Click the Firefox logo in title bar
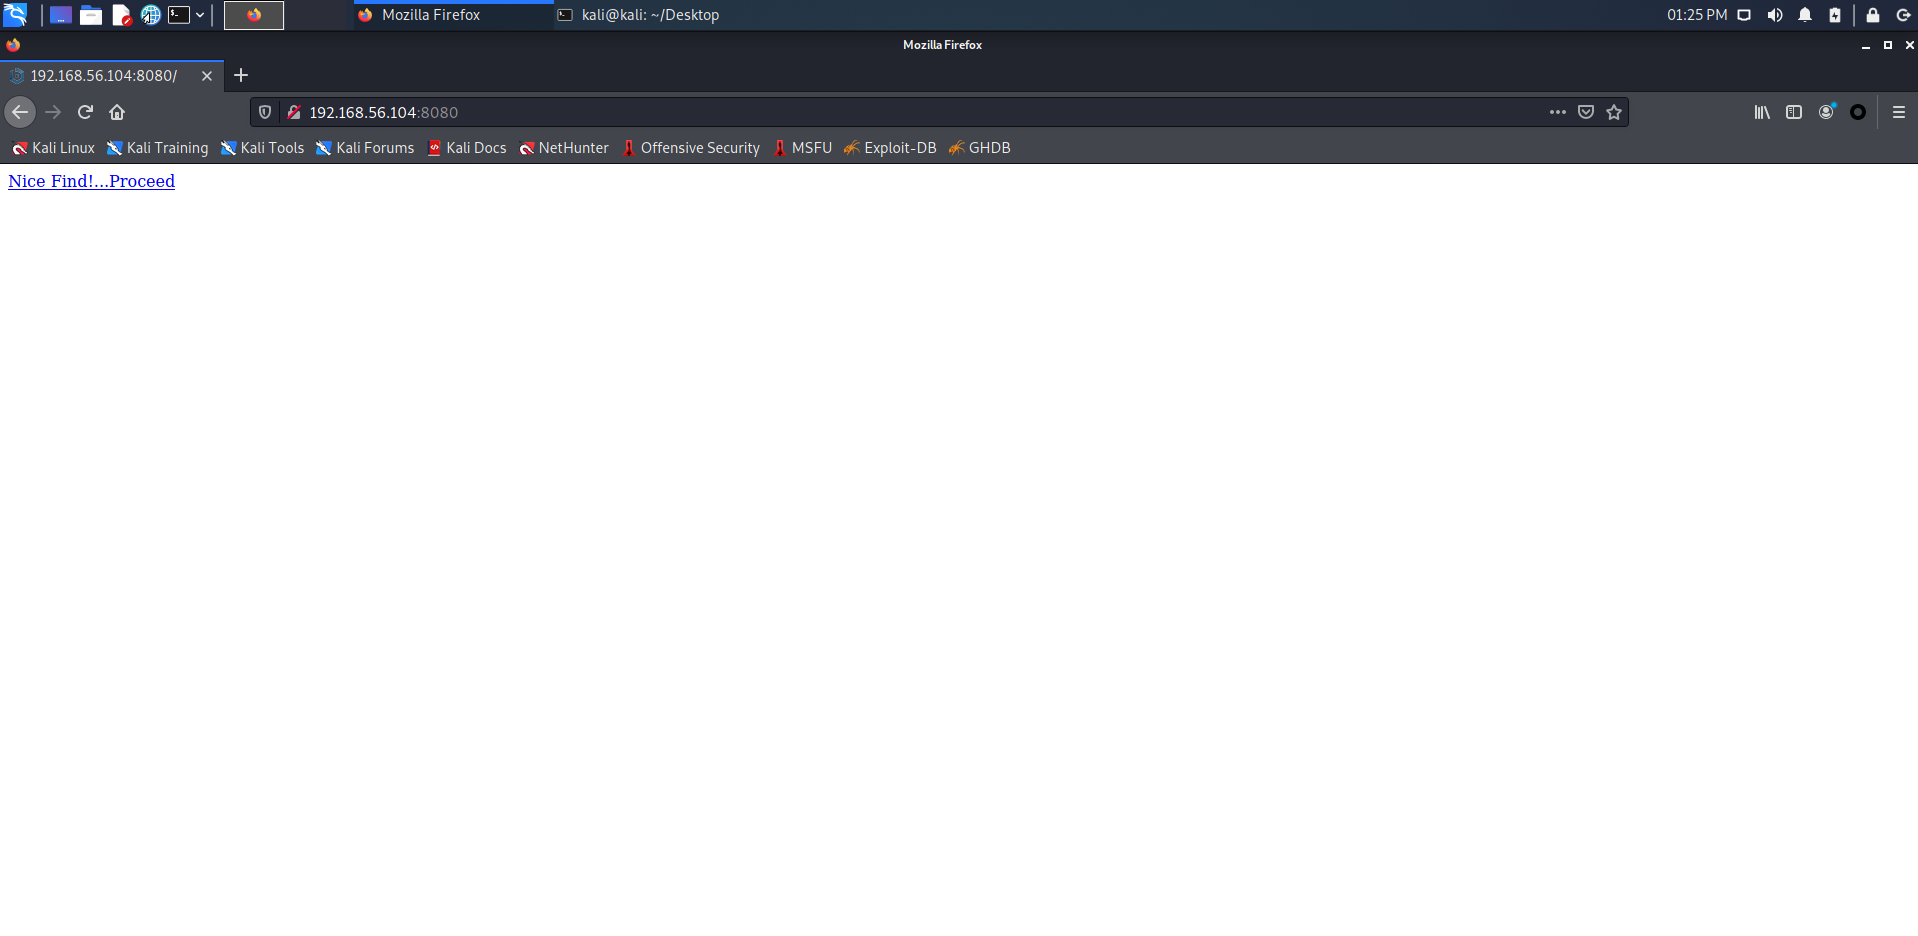The width and height of the screenshot is (1918, 936). tap(13, 45)
